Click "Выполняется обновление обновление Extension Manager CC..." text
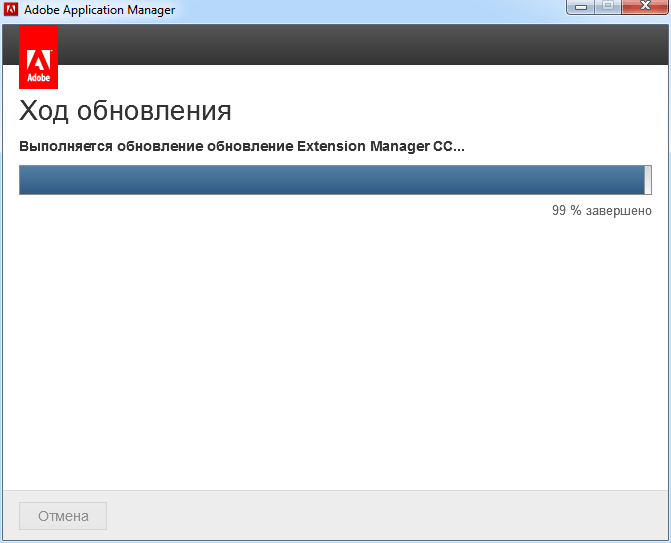Screen dimensions: 671x543 tap(242, 146)
